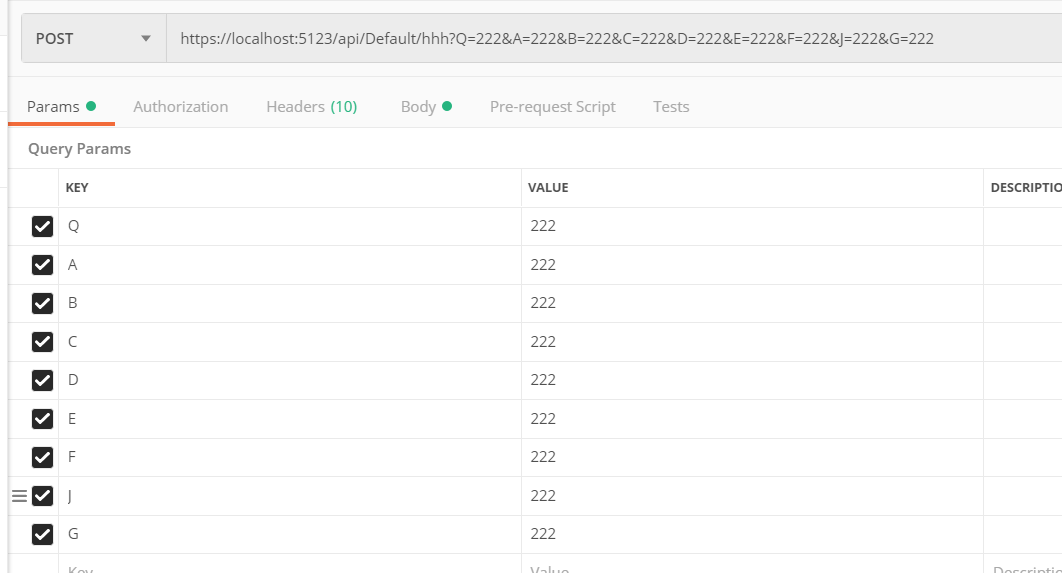1062x573 pixels.
Task: Click the key cell J
Action: pos(290,496)
